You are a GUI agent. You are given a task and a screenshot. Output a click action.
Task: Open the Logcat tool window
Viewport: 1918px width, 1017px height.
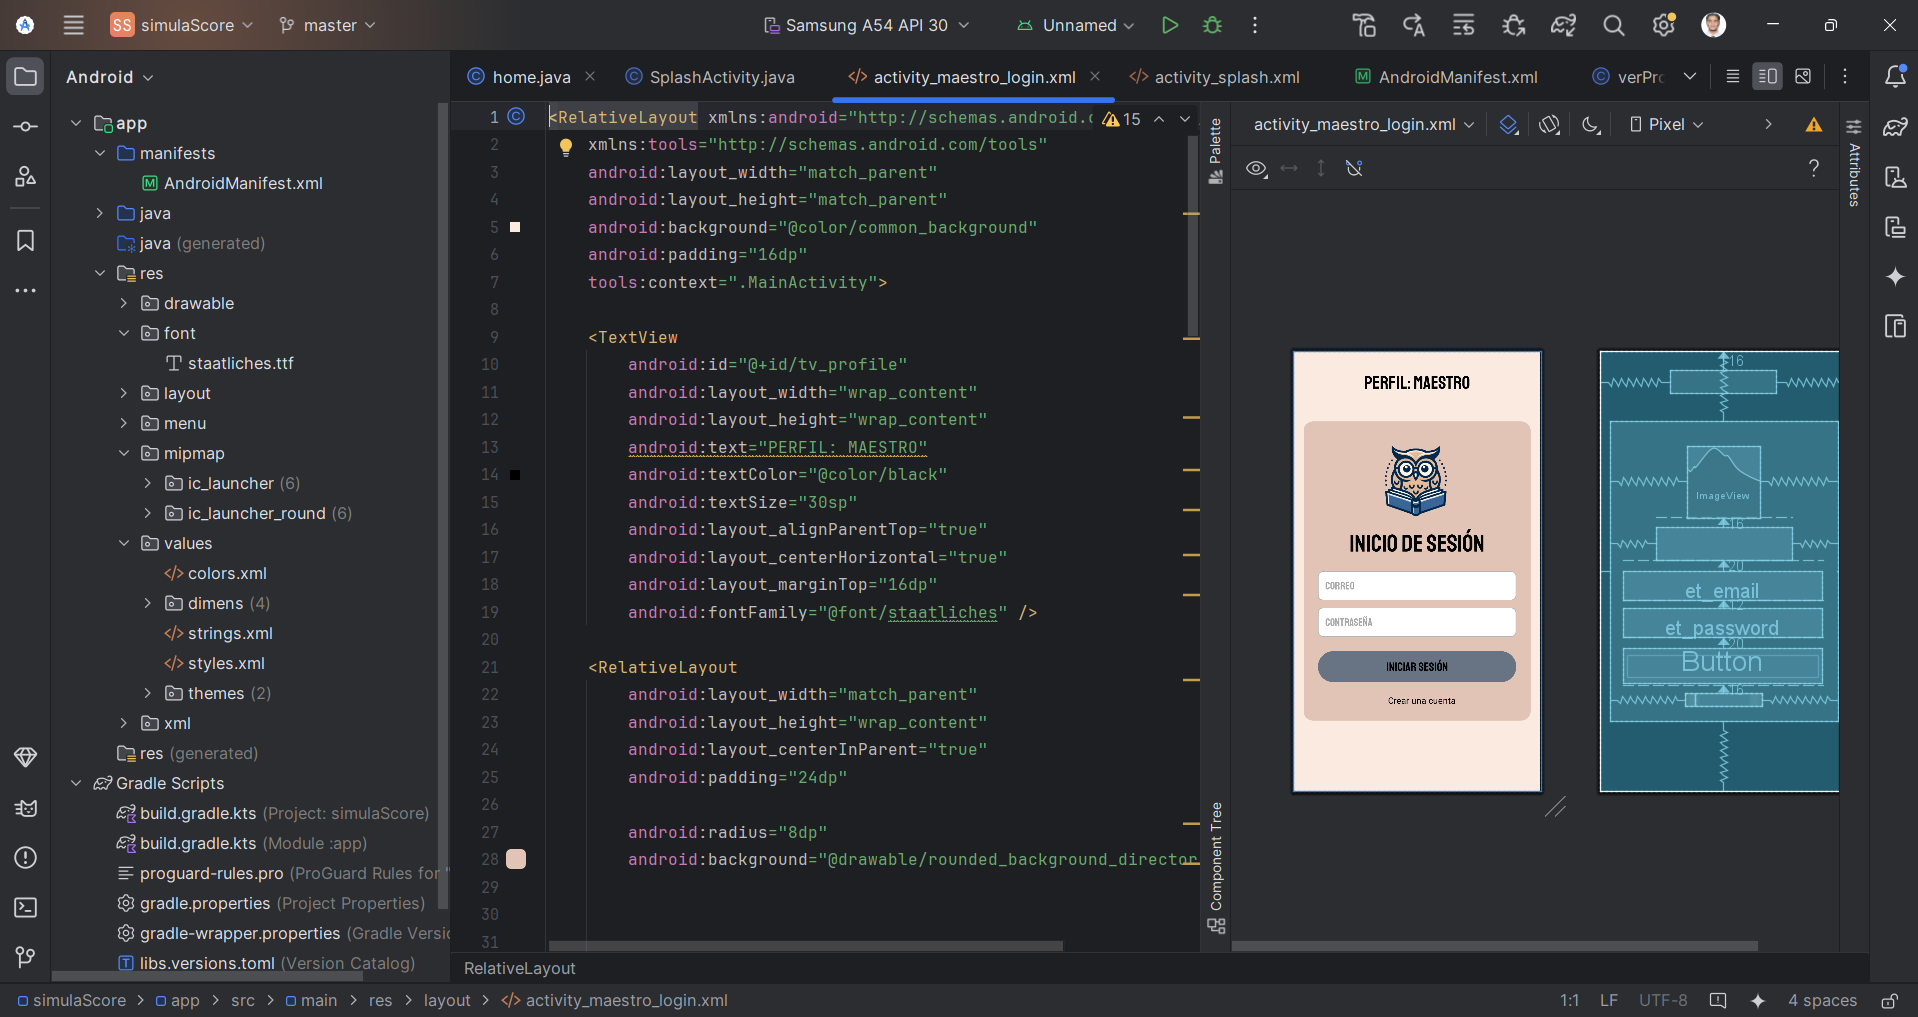coord(25,807)
